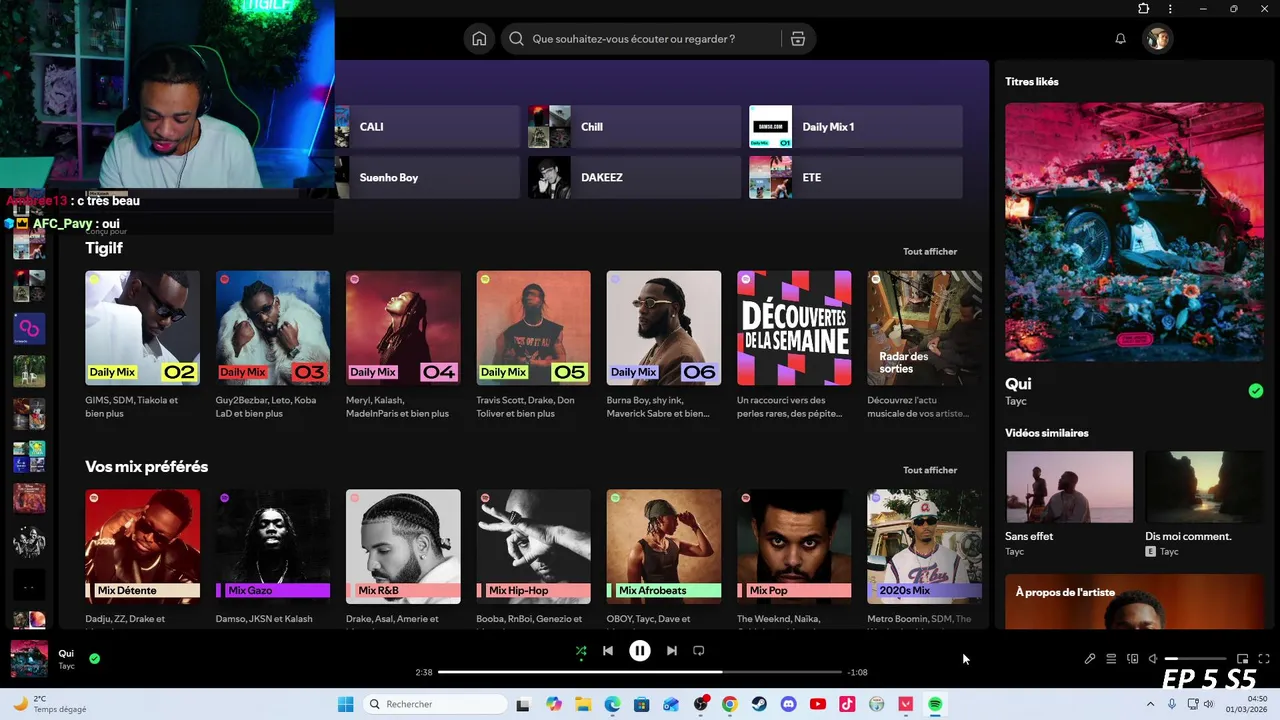Toggle shuffle playback
1280x720 pixels.
pyautogui.click(x=581, y=651)
